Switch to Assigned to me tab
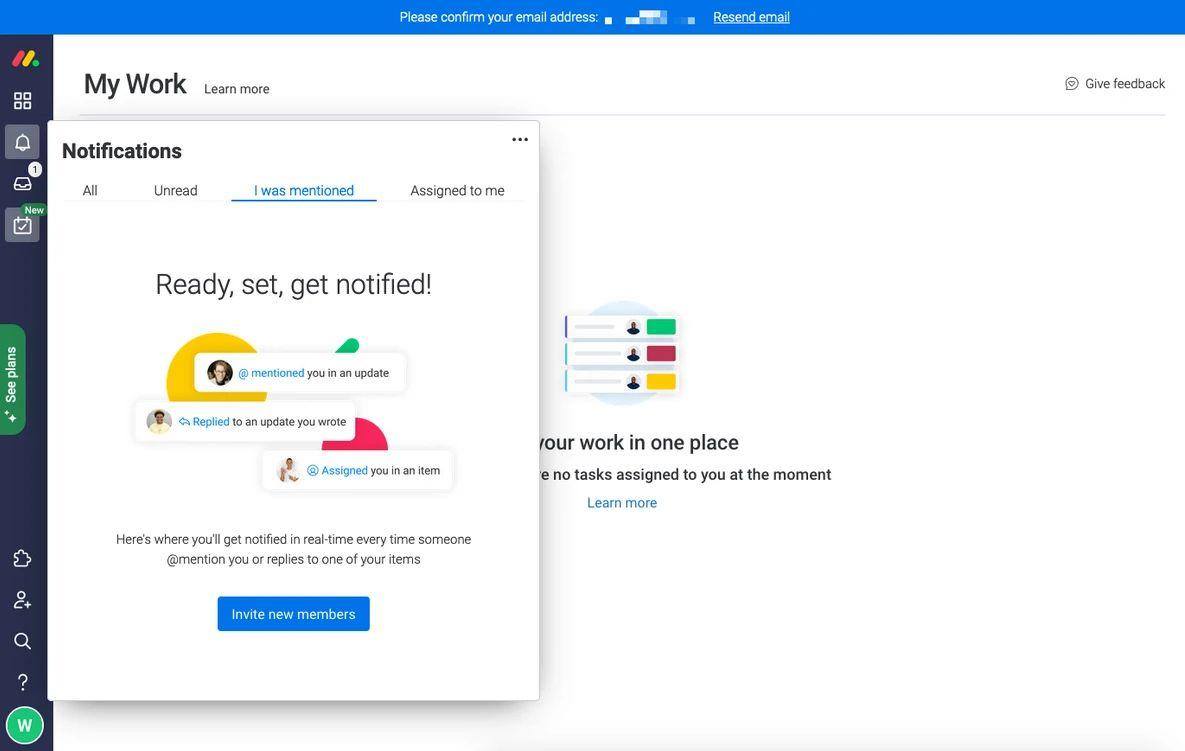Viewport: 1185px width, 751px height. pyautogui.click(x=457, y=190)
